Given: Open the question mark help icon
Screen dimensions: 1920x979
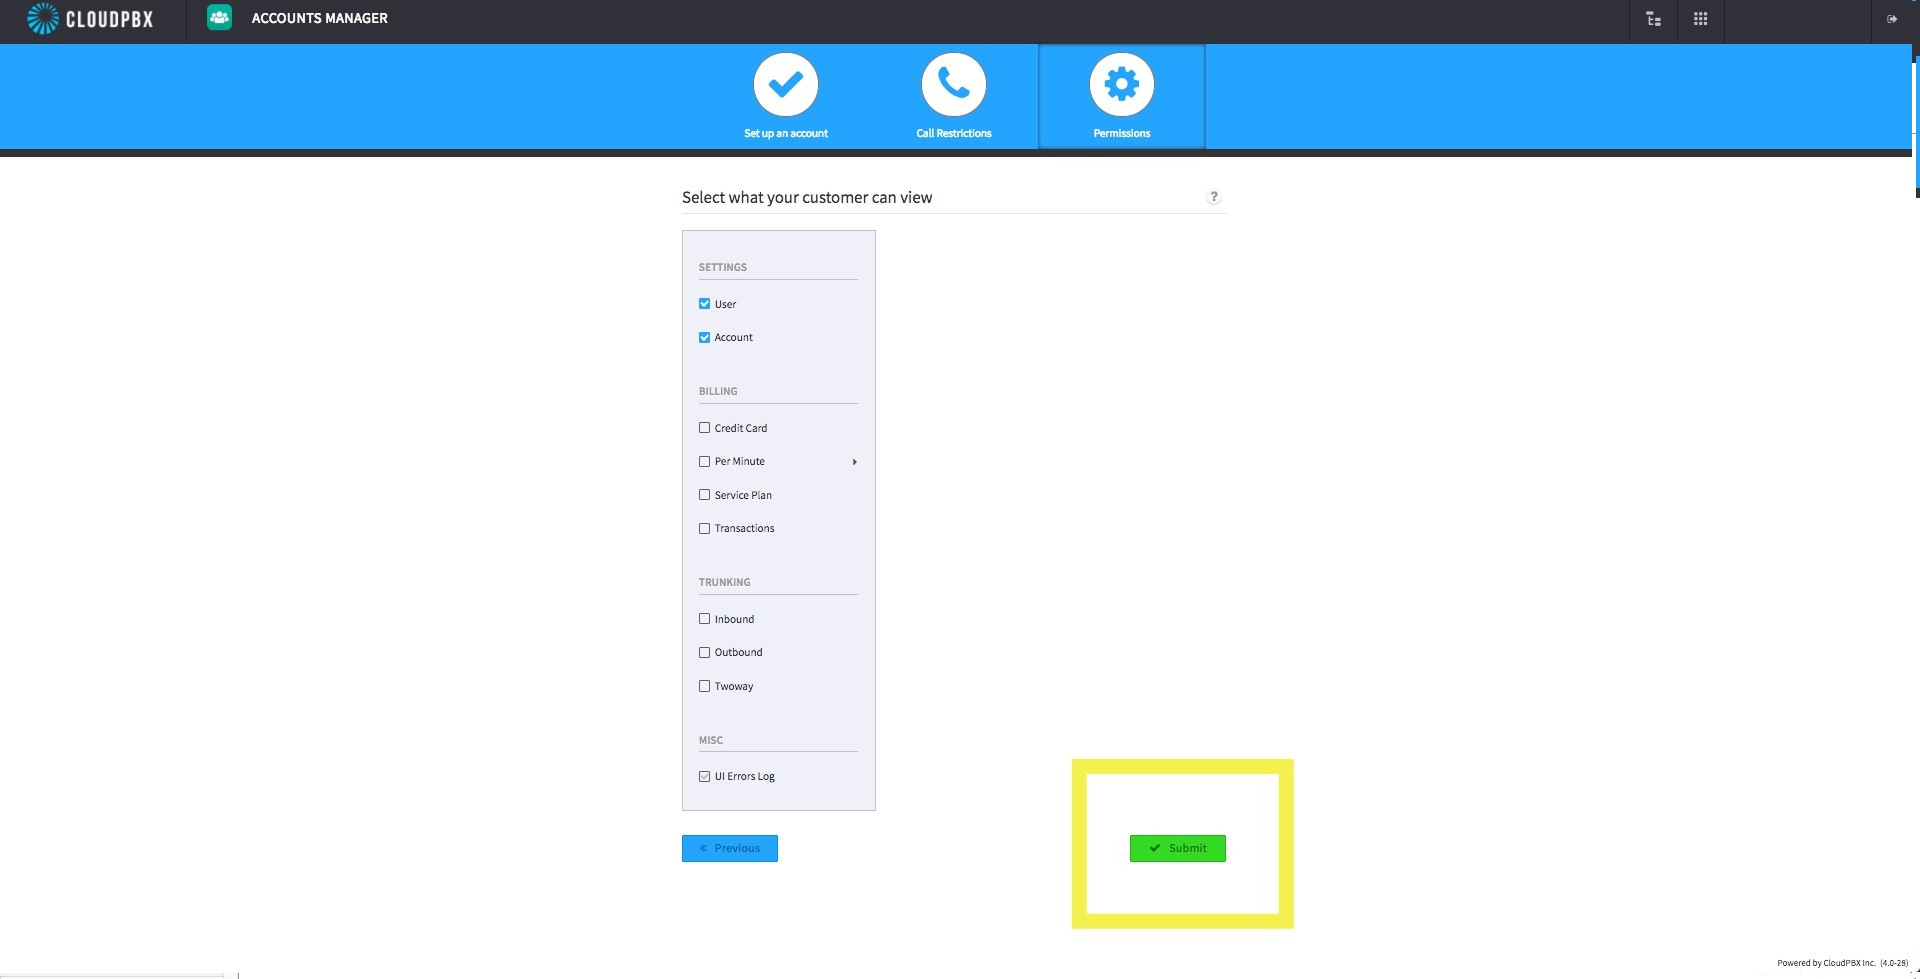Looking at the screenshot, I should tap(1214, 197).
